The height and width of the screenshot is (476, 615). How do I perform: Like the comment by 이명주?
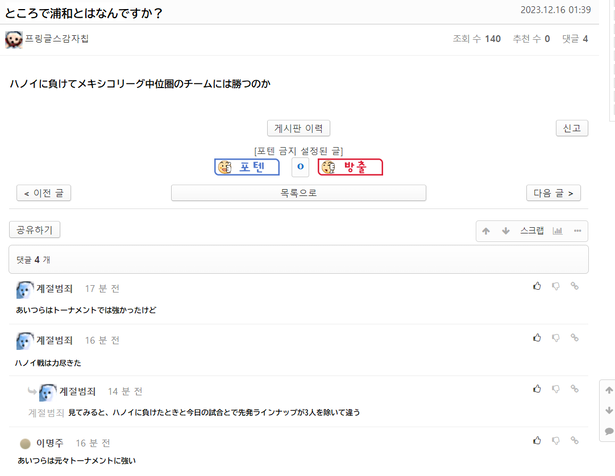537,441
